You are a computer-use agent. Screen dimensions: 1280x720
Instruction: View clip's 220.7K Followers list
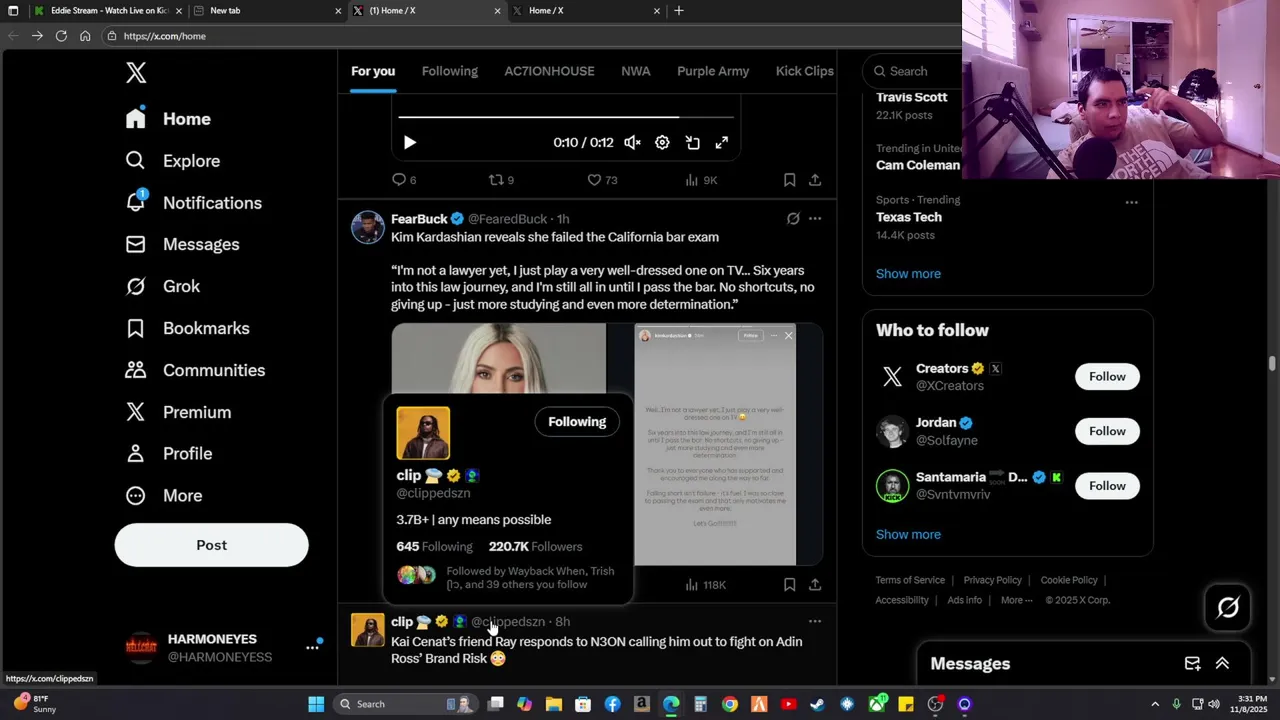coord(535,547)
